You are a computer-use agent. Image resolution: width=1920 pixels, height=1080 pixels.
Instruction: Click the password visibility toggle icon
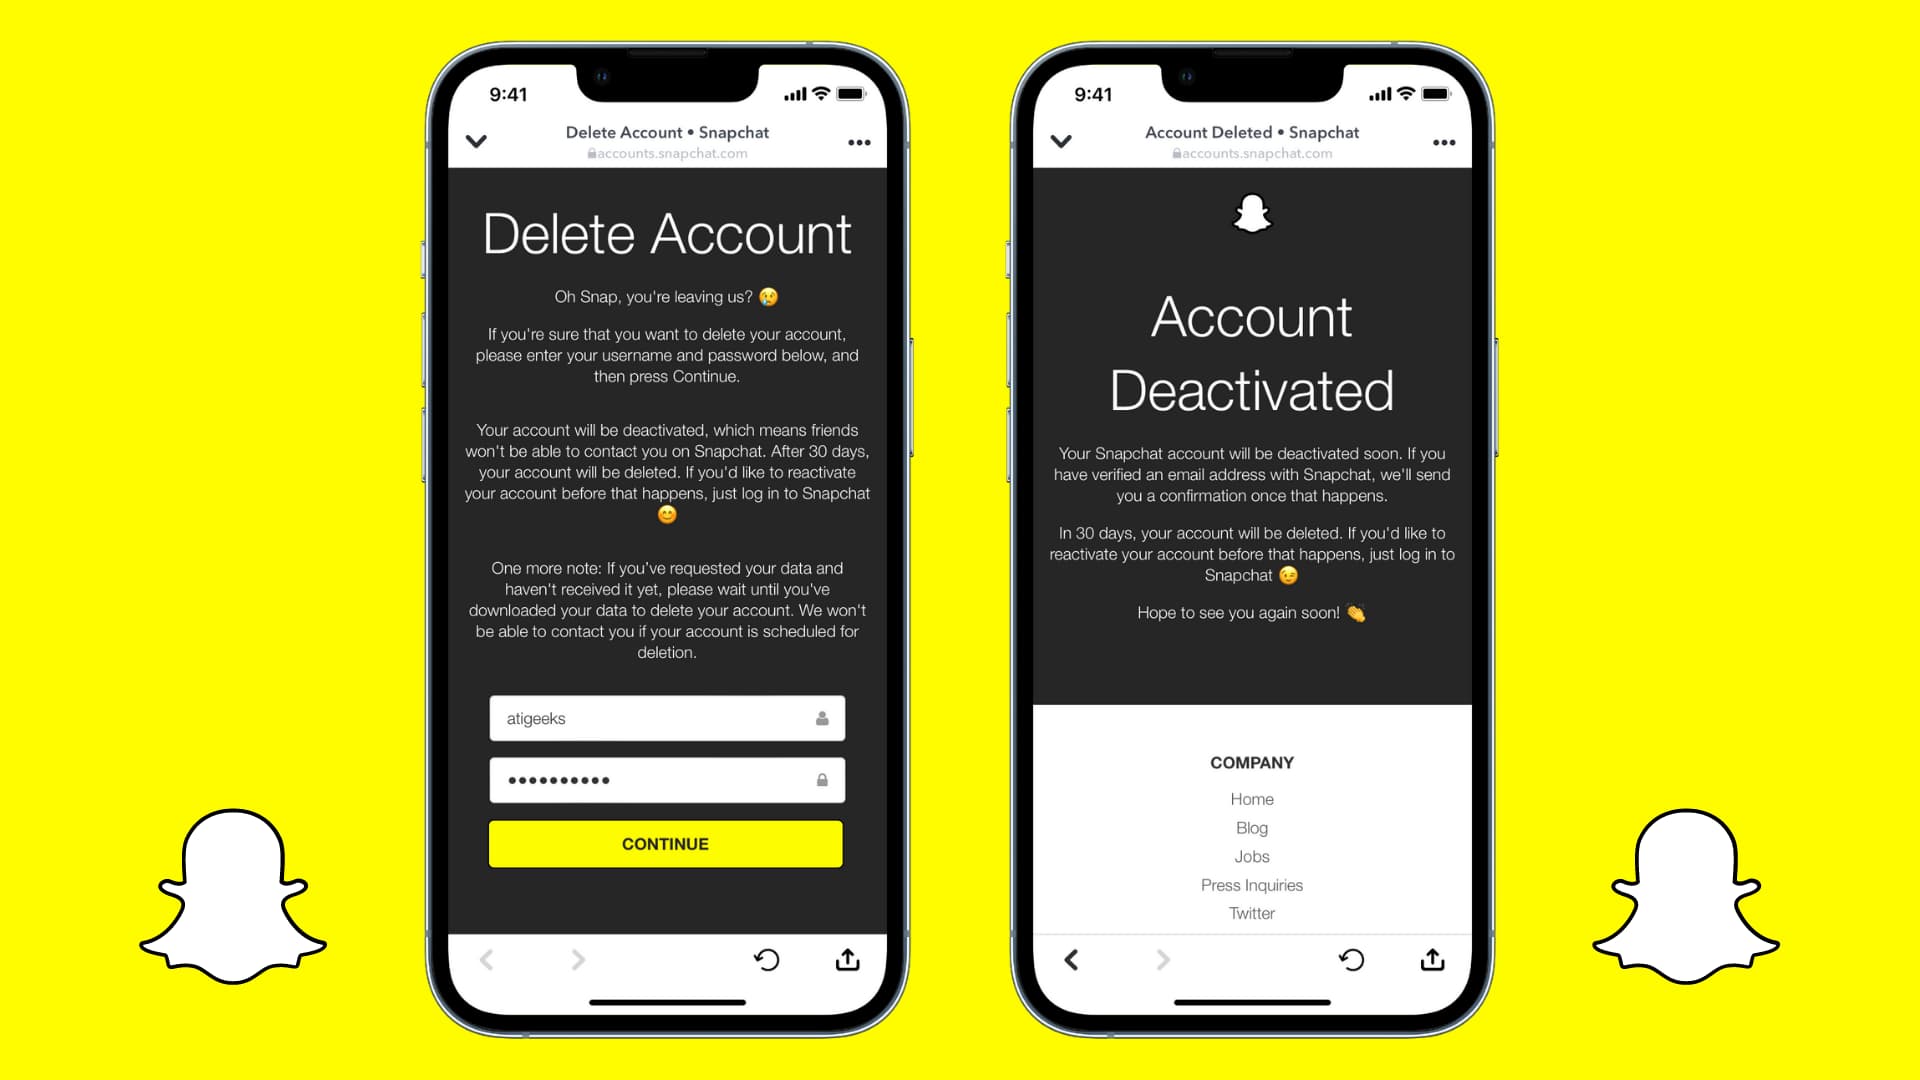pyautogui.click(x=818, y=779)
